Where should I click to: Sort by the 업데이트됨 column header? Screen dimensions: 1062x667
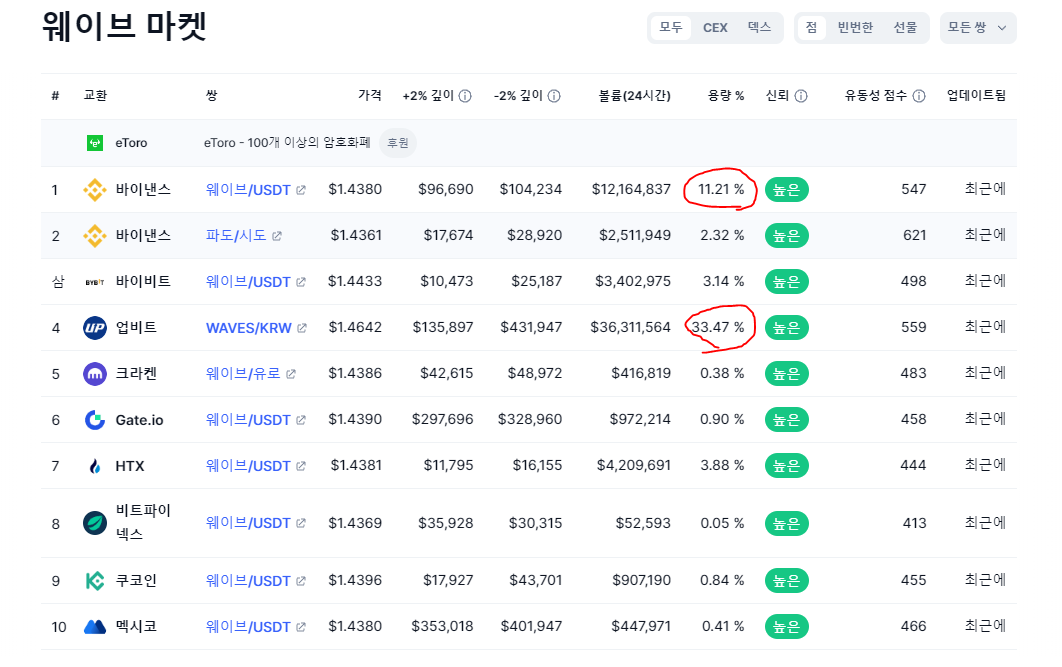pyautogui.click(x=976, y=95)
